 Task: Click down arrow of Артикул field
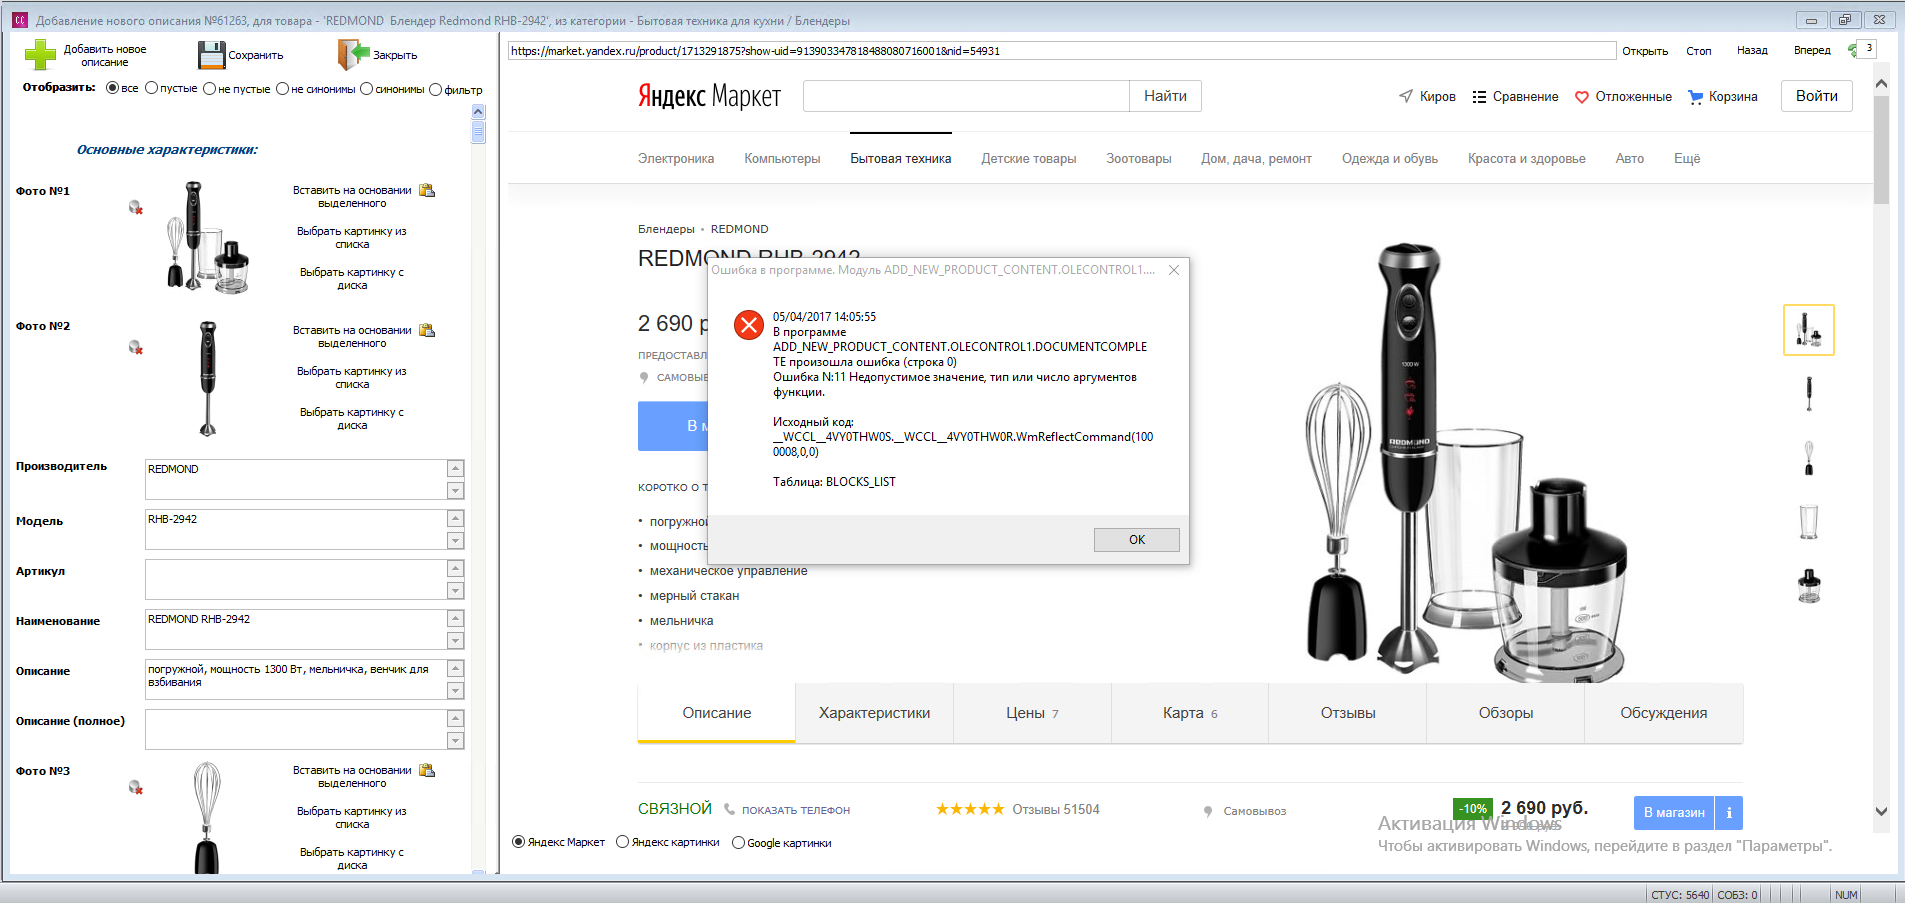pyautogui.click(x=455, y=591)
